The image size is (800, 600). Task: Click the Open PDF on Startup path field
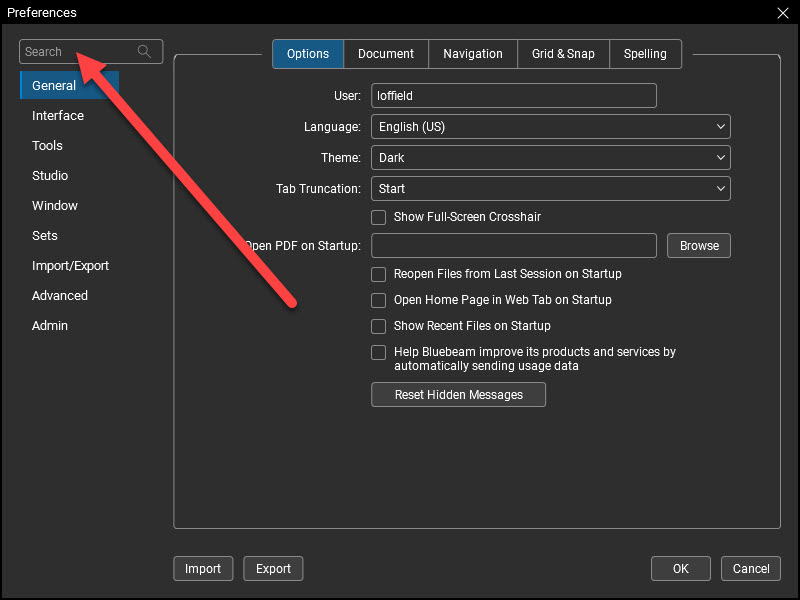point(514,246)
